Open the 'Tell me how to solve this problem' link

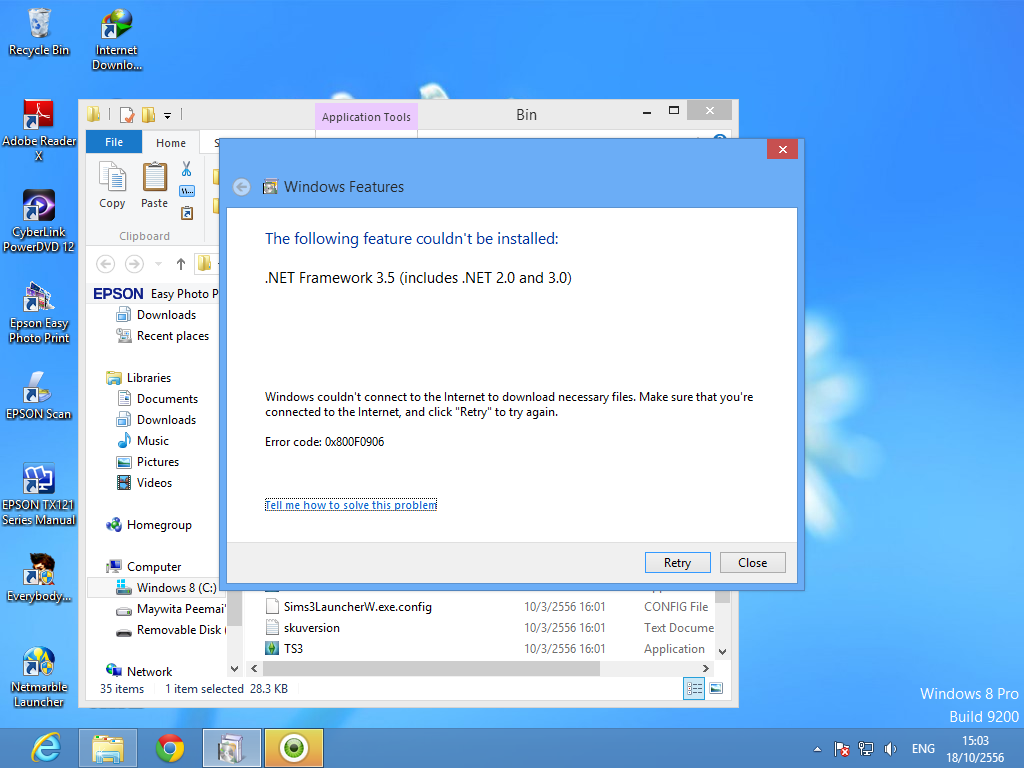click(350, 505)
